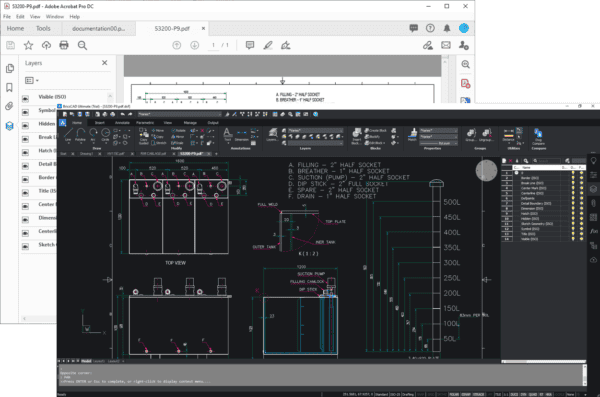The height and width of the screenshot is (397, 600).
Task: Close the Layers panel
Action: point(104,62)
